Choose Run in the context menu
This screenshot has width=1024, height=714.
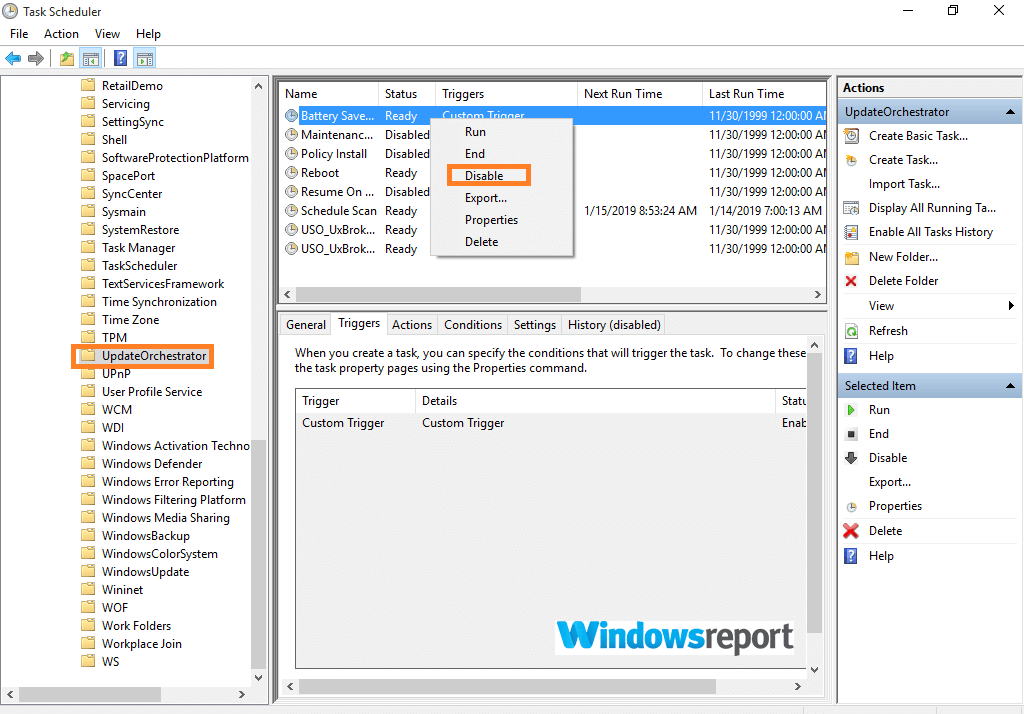coord(475,132)
